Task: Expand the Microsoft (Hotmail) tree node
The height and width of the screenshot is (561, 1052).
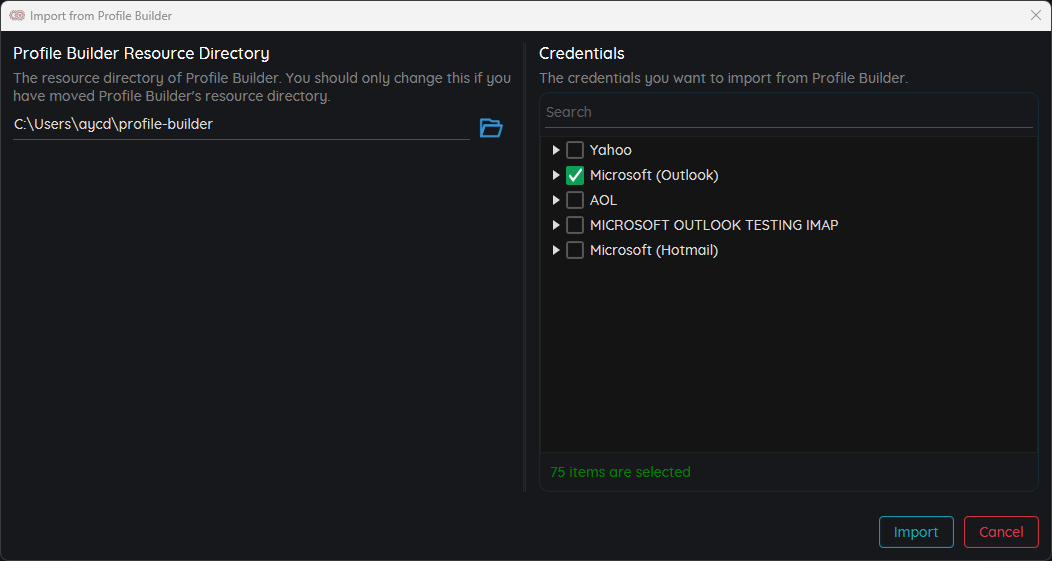Action: [x=556, y=250]
